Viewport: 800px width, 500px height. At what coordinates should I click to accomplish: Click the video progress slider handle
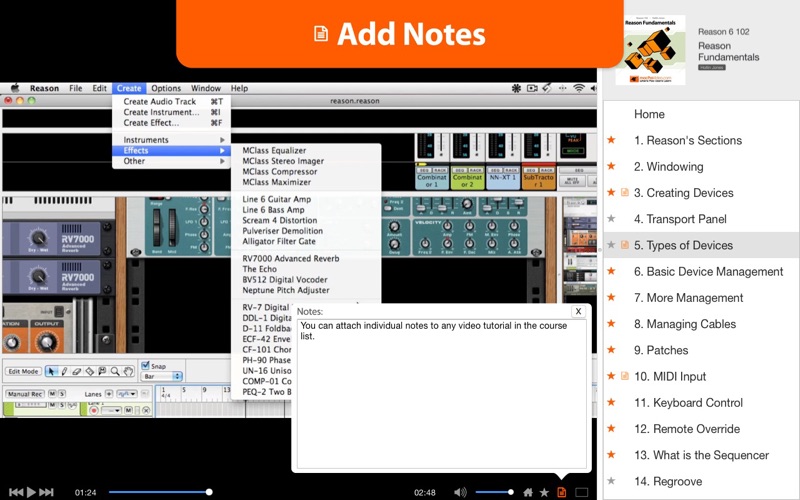click(209, 492)
